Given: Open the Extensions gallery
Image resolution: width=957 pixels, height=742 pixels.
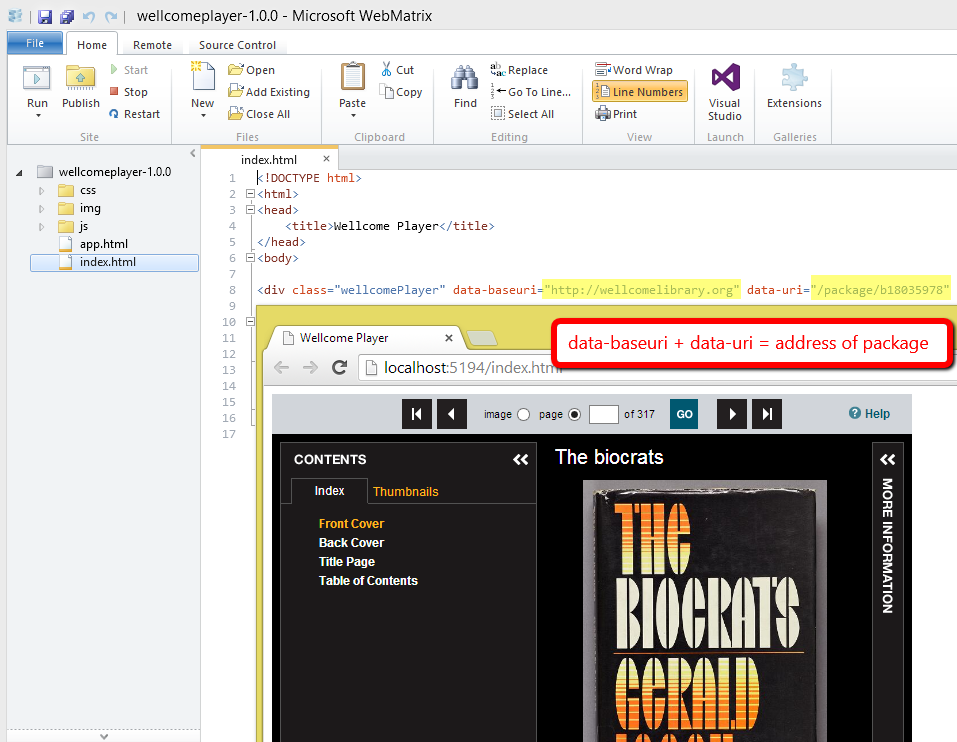Looking at the screenshot, I should click(795, 85).
